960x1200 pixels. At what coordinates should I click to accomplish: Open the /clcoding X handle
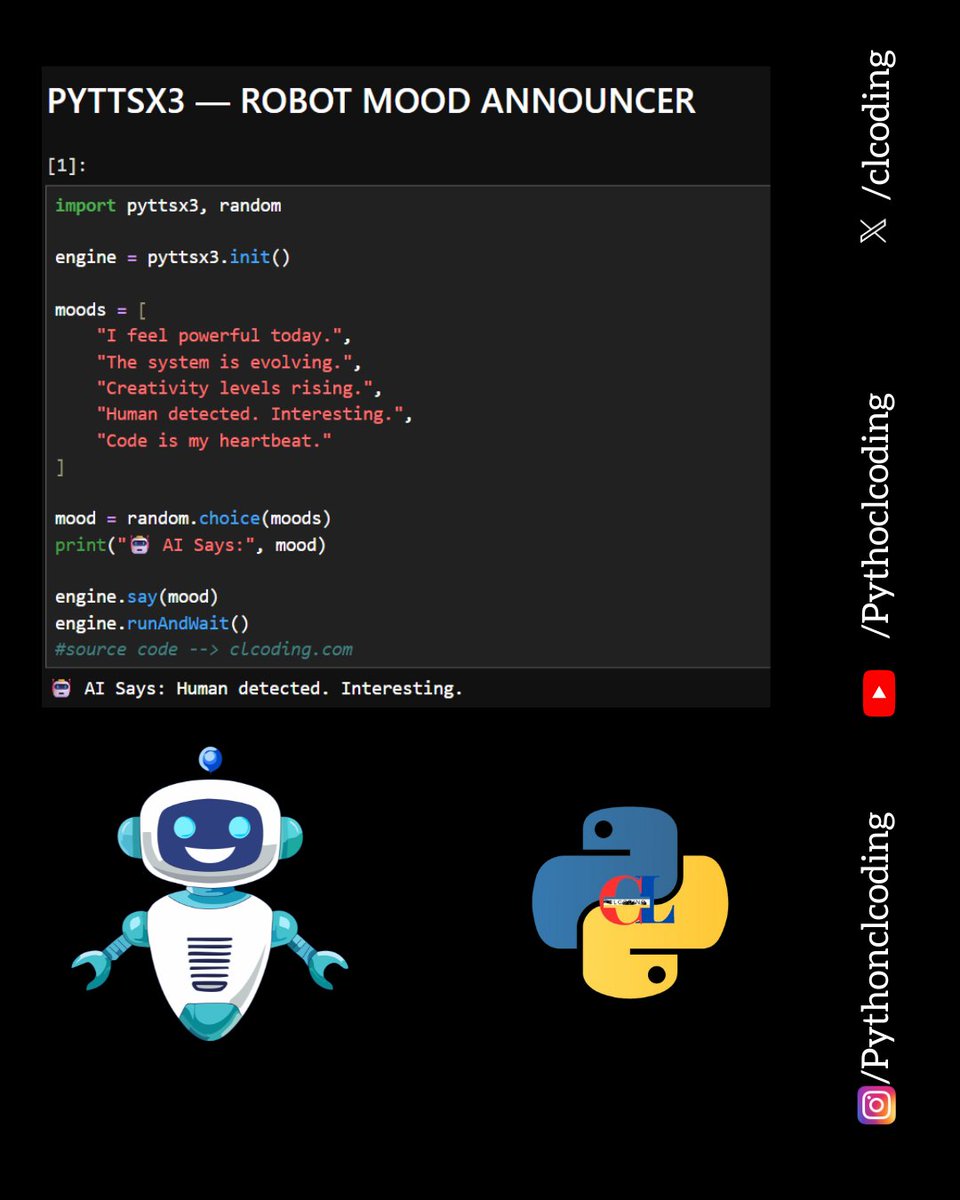click(x=877, y=125)
